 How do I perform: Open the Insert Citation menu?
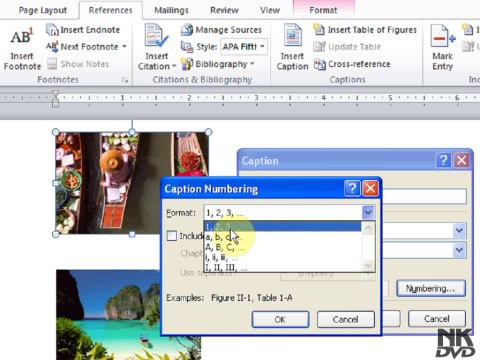click(x=157, y=47)
